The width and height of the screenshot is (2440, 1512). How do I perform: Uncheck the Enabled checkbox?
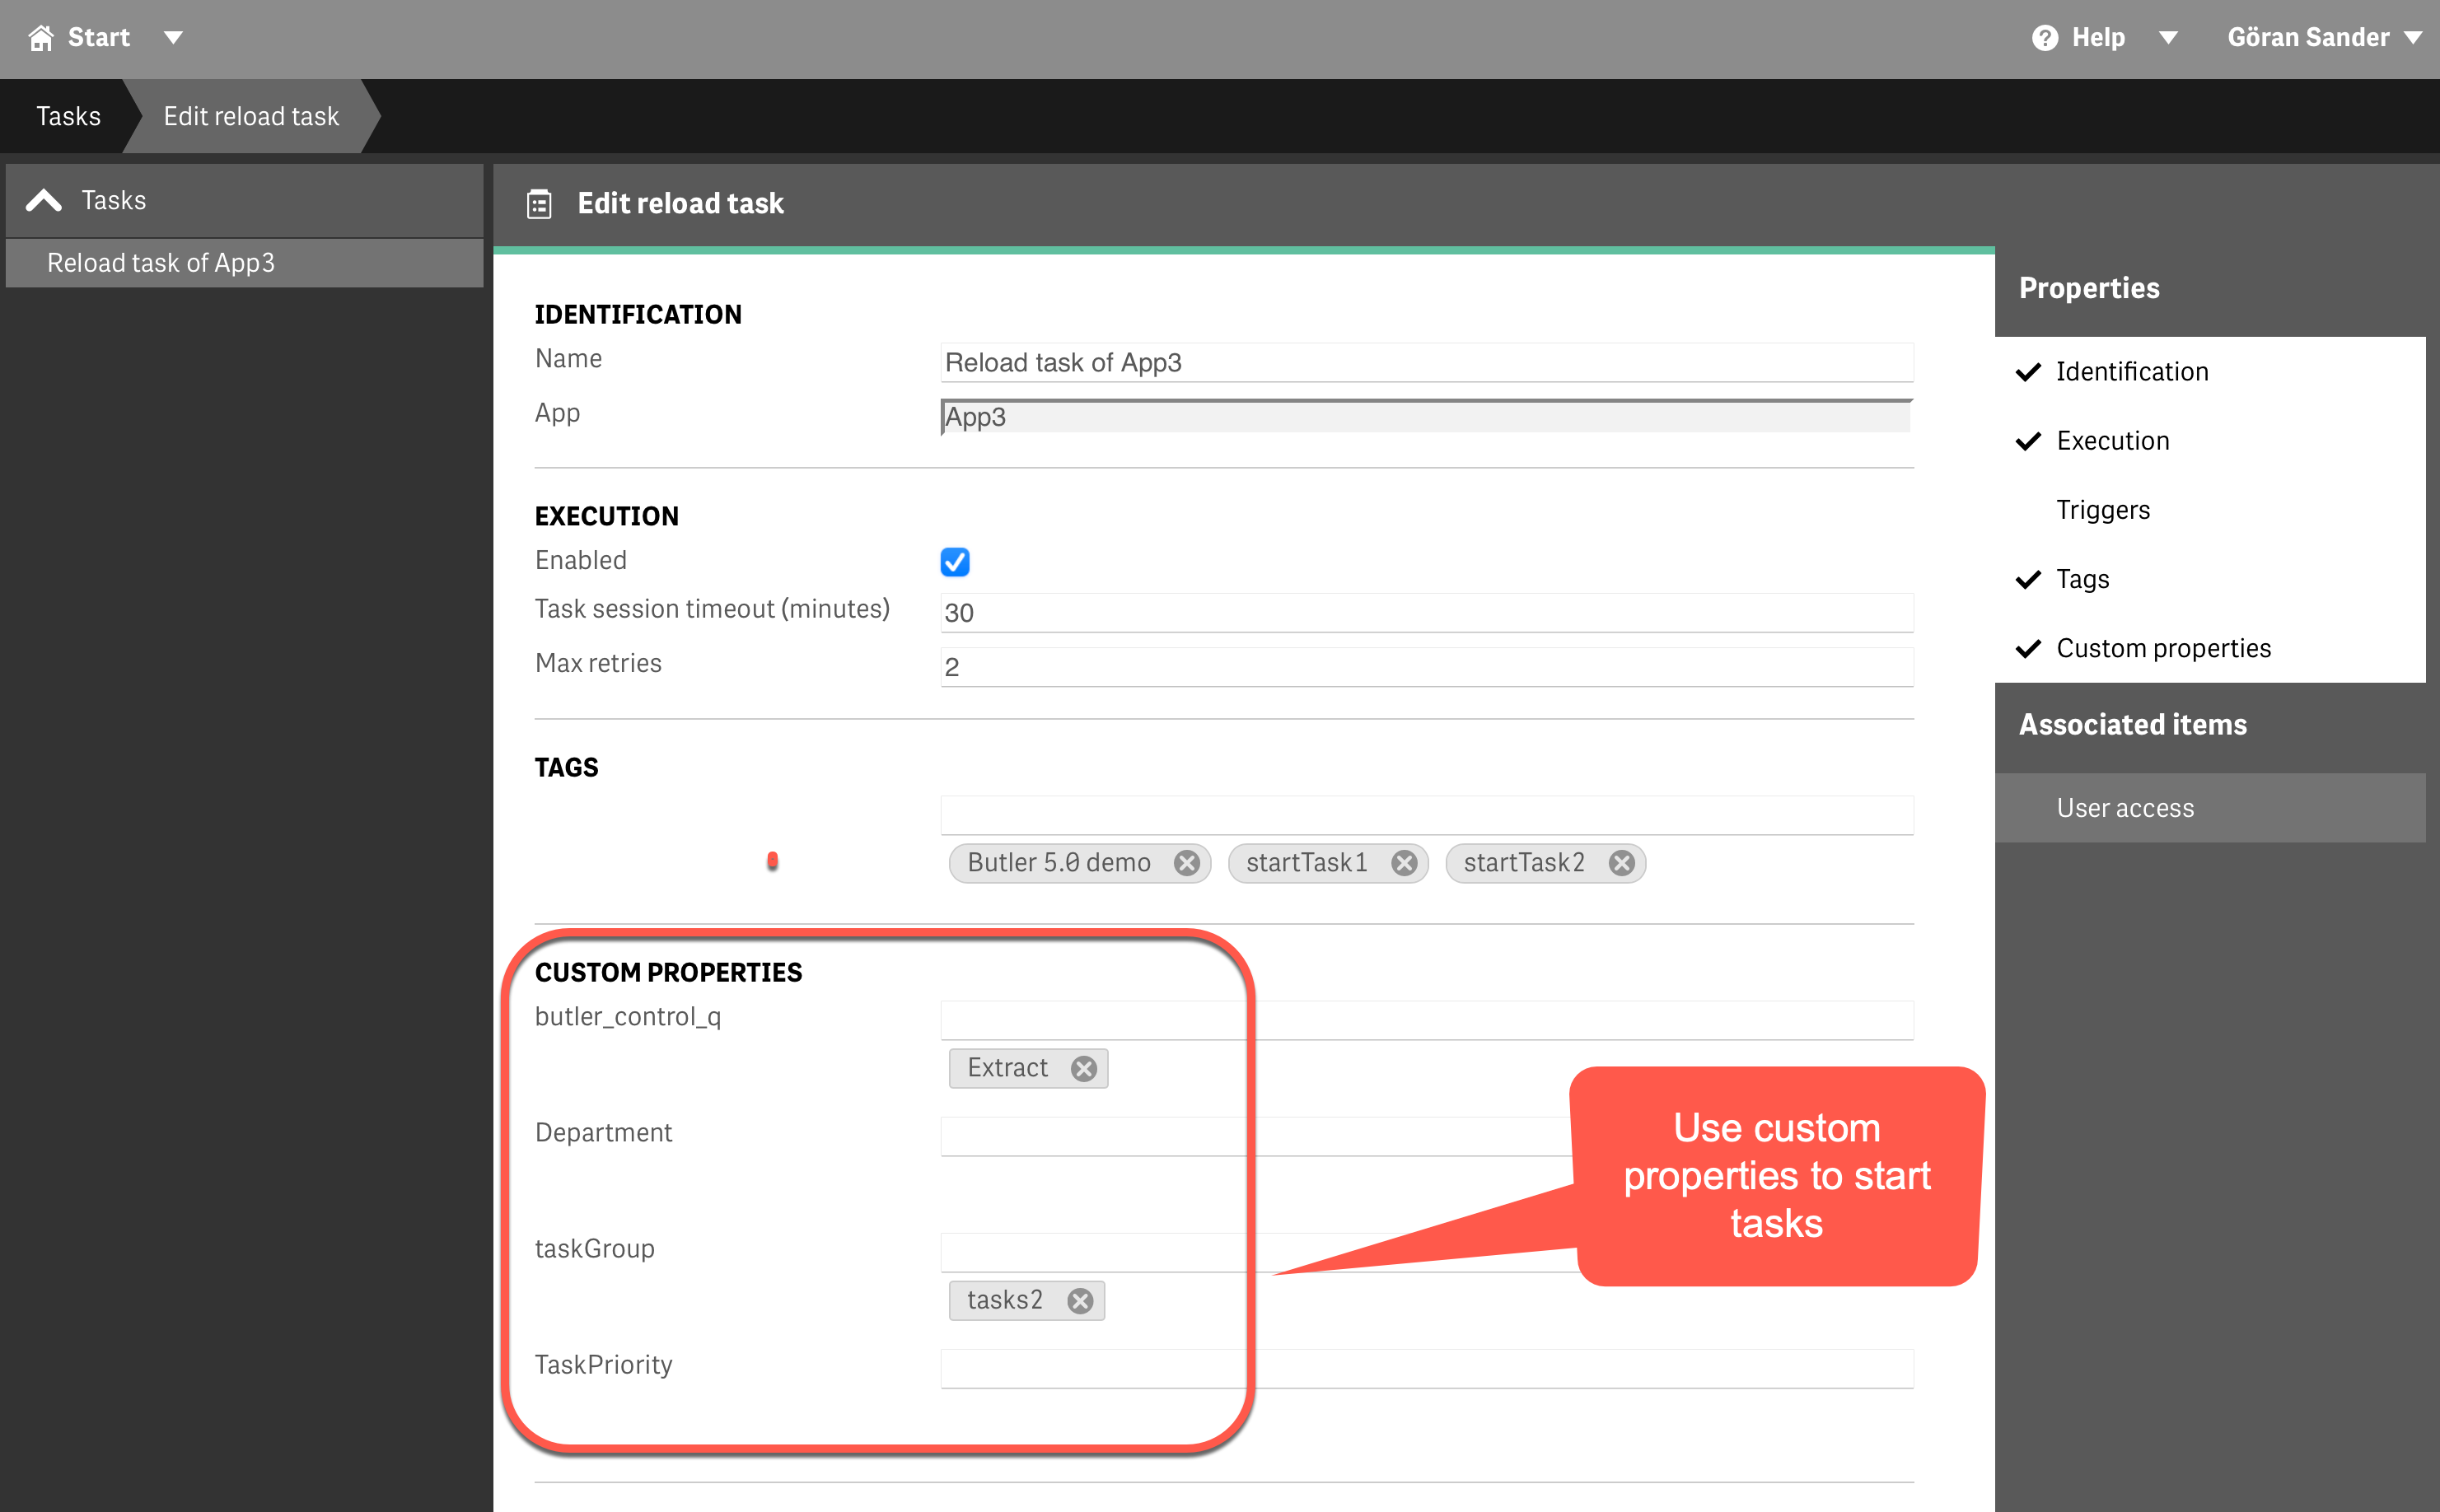tap(955, 562)
